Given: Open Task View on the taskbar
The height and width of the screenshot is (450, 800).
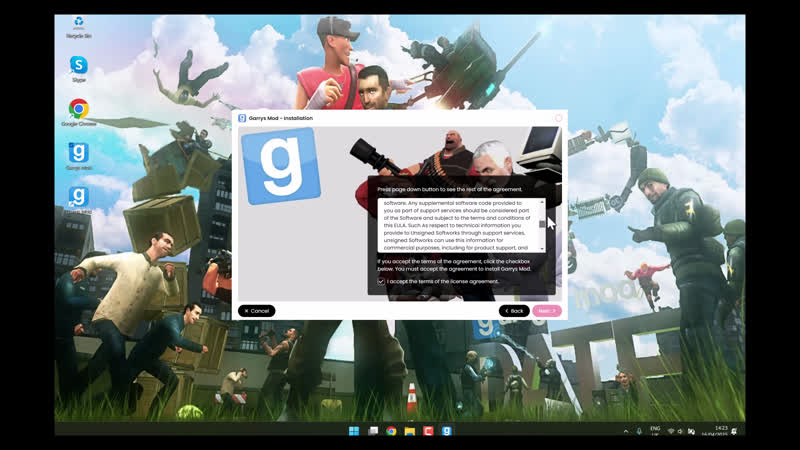Looking at the screenshot, I should pos(373,431).
